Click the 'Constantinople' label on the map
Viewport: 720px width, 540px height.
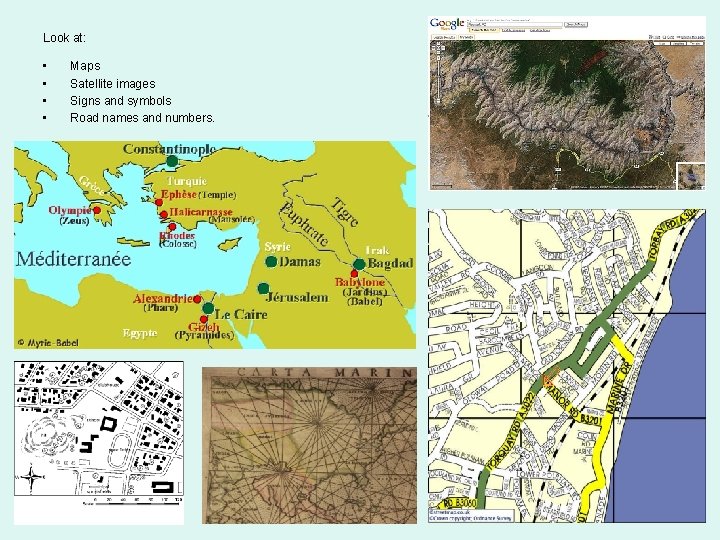point(169,149)
